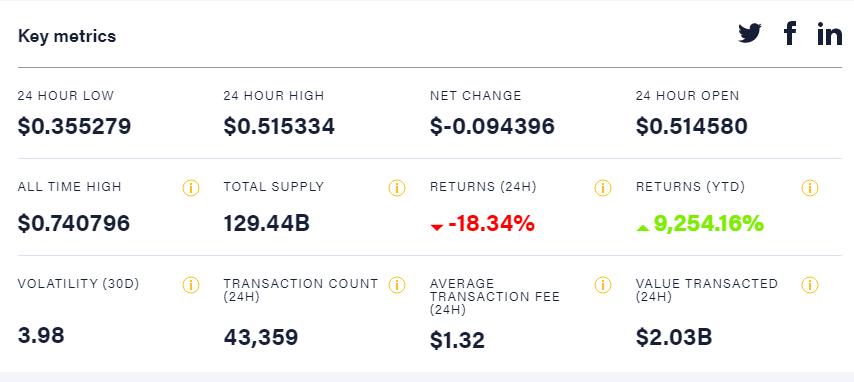Click info icon beside Transaction Count (24H)

[x=396, y=285]
